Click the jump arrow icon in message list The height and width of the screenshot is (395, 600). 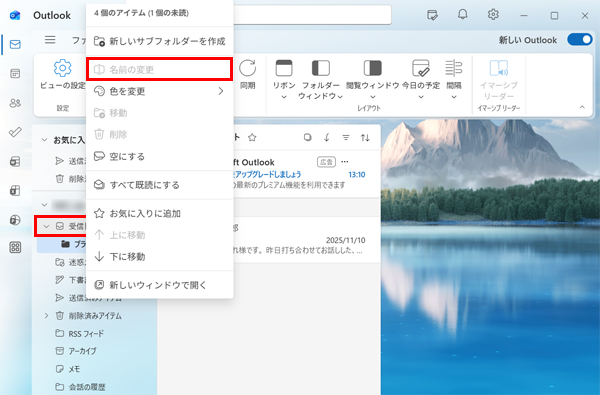[x=327, y=137]
